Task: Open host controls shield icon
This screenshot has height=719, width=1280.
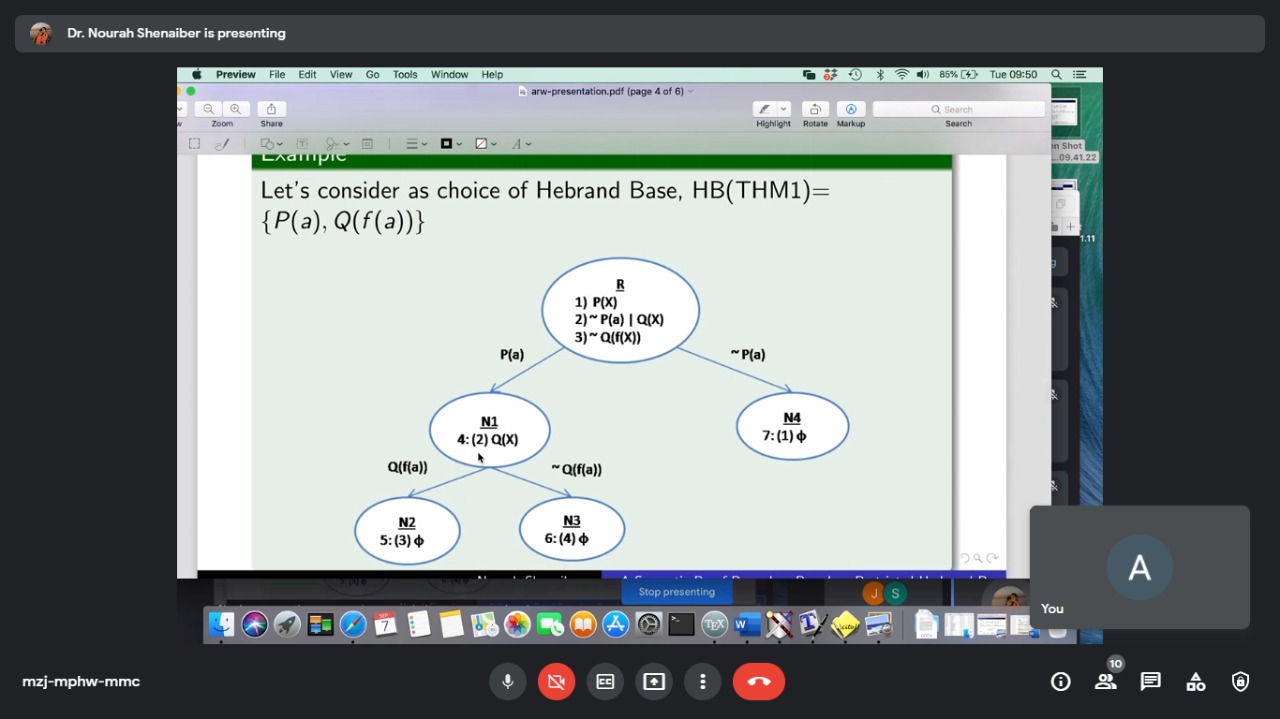Action: pyautogui.click(x=1241, y=682)
